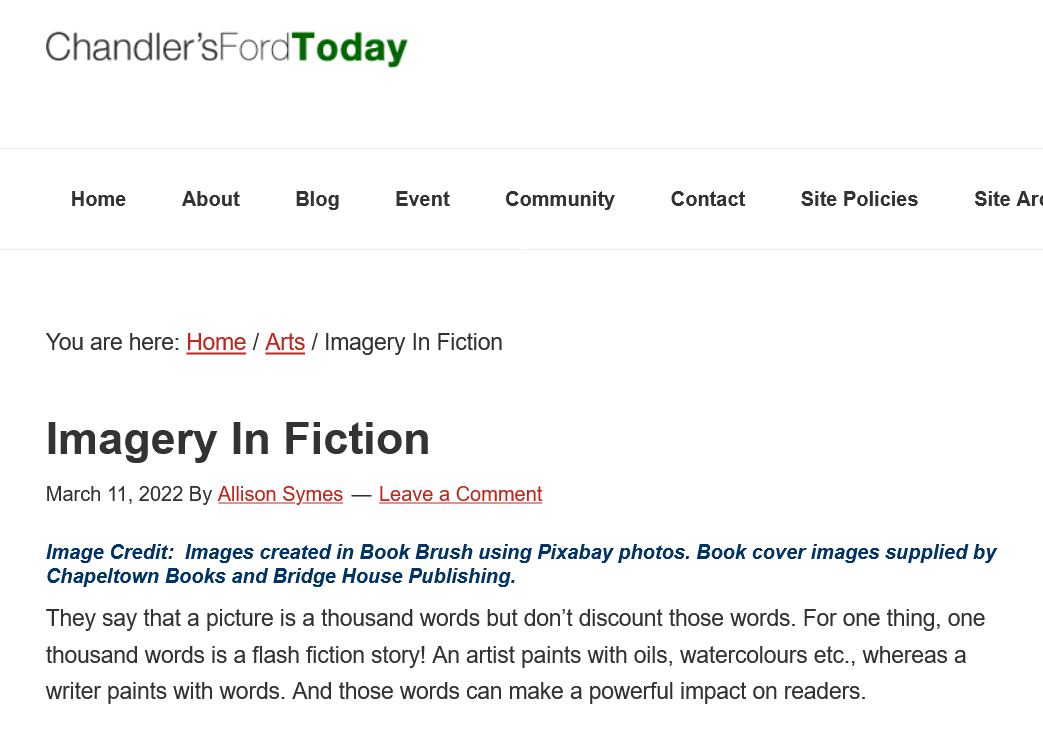This screenshot has height=732, width=1043.
Task: Open the About page from navigation
Action: [x=210, y=199]
